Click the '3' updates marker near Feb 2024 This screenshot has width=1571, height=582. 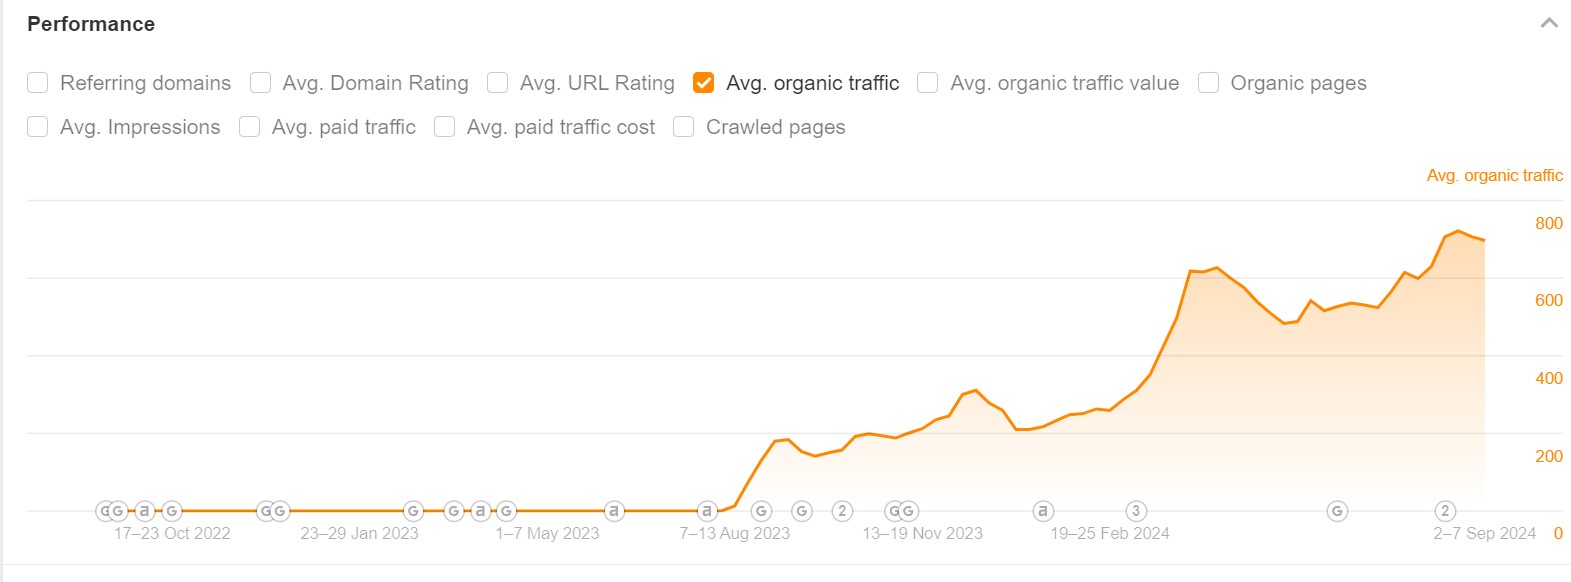pos(1136,511)
